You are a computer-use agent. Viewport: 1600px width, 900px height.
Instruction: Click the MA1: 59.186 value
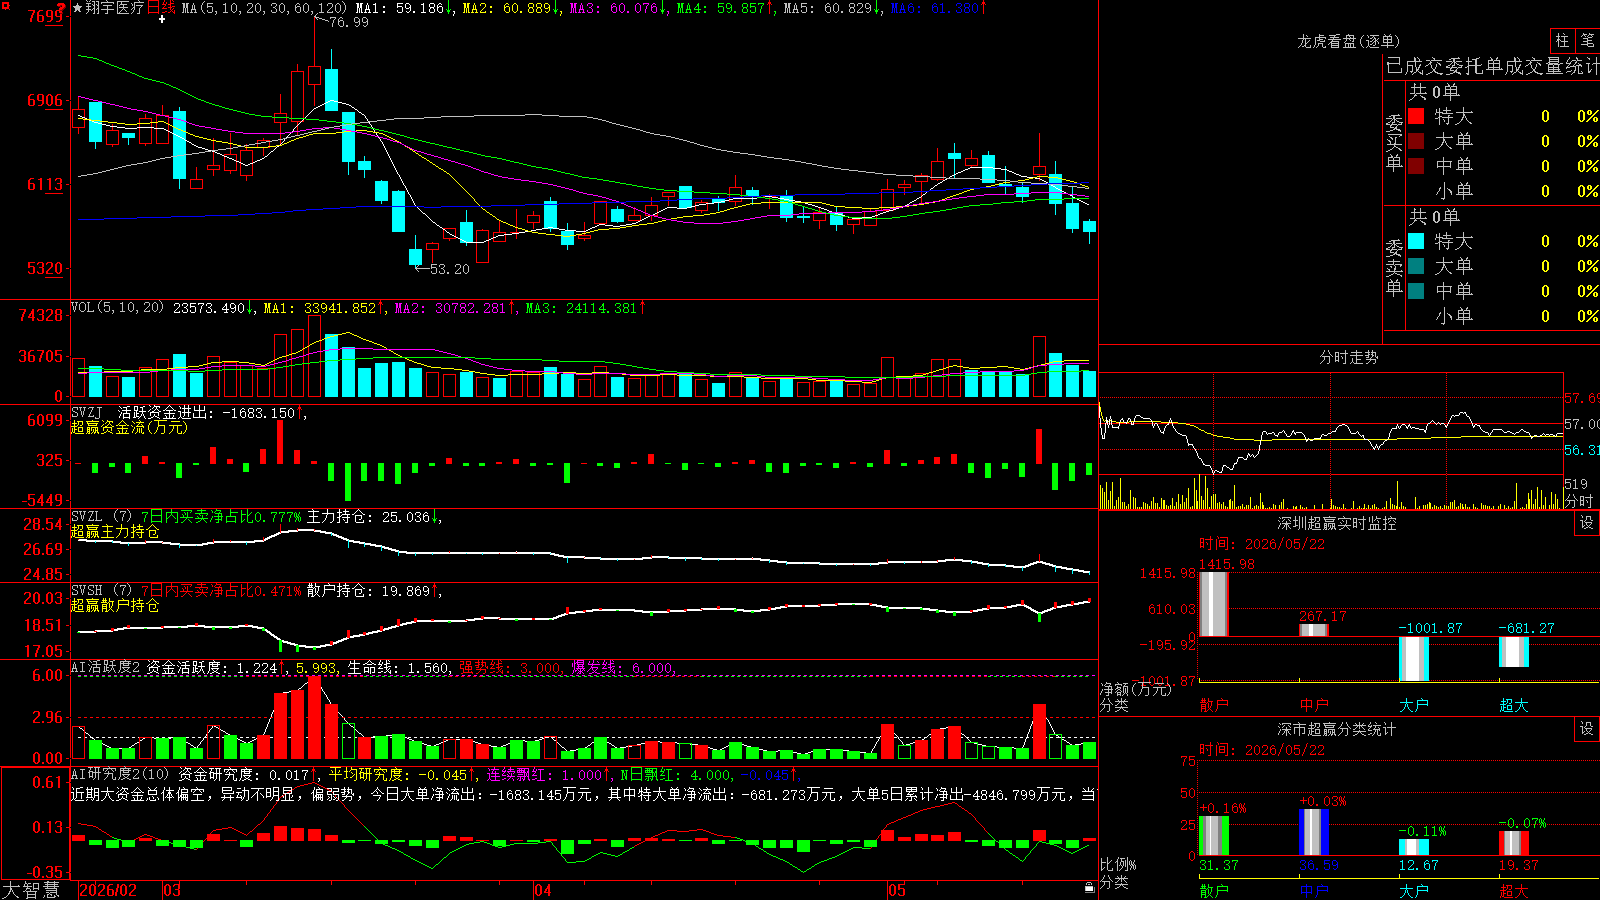click(404, 8)
